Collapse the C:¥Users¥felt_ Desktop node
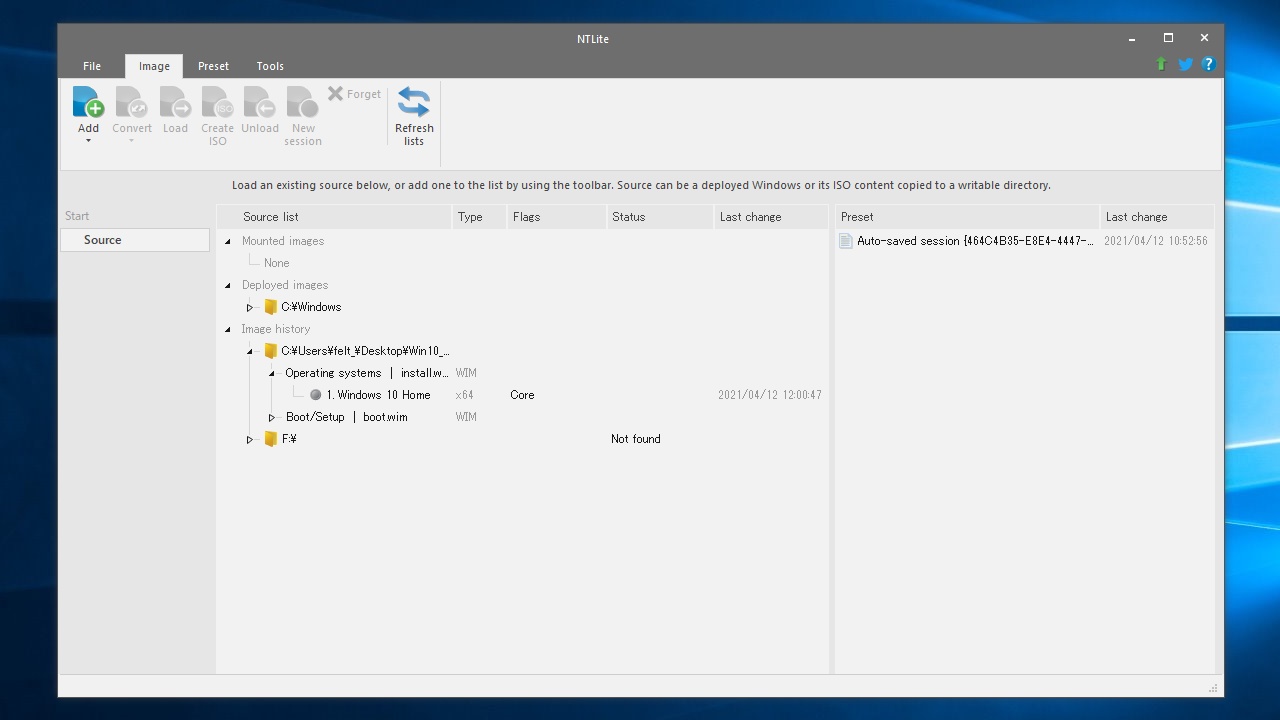 pos(250,351)
